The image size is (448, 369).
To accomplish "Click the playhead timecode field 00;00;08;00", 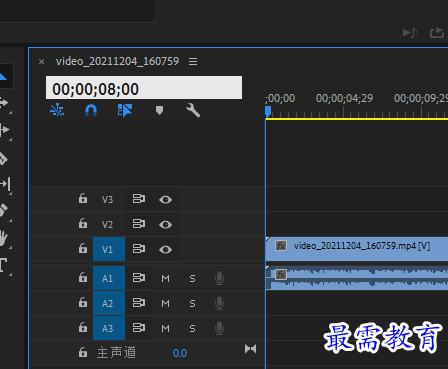I will [144, 88].
